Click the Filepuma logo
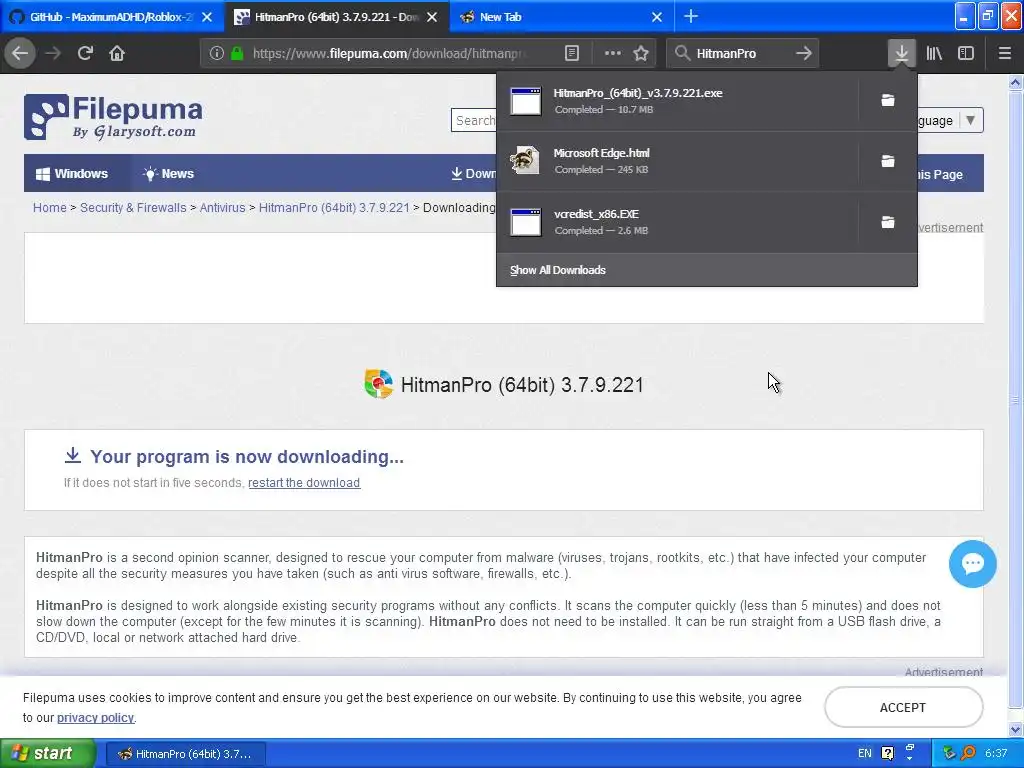This screenshot has height=768, width=1024. 113,117
